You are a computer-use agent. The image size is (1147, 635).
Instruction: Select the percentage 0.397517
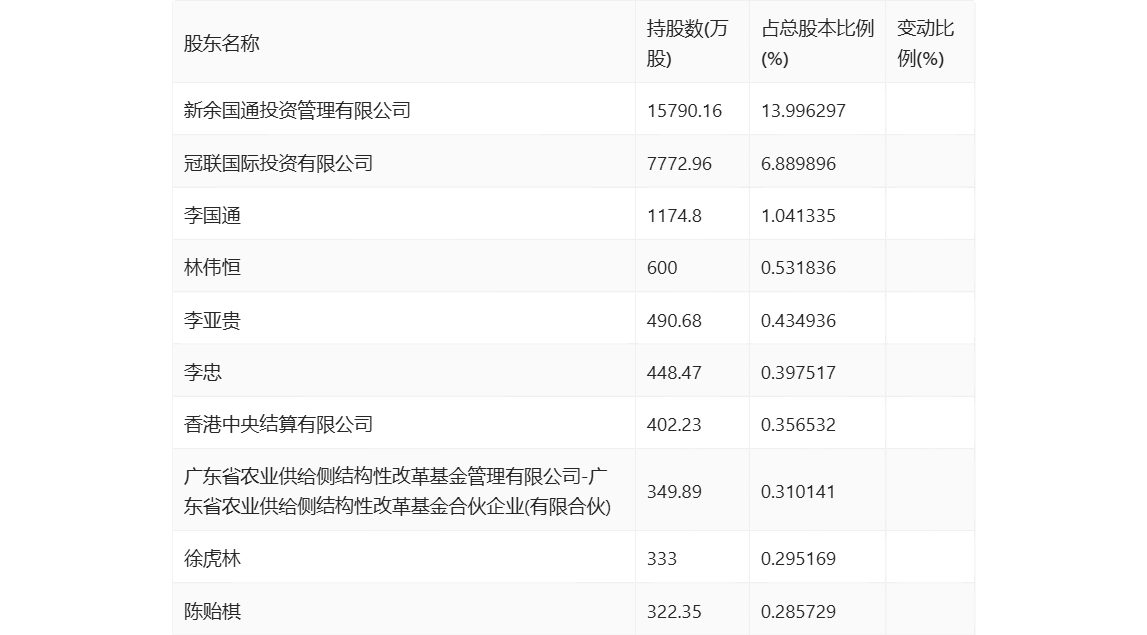pyautogui.click(x=798, y=372)
